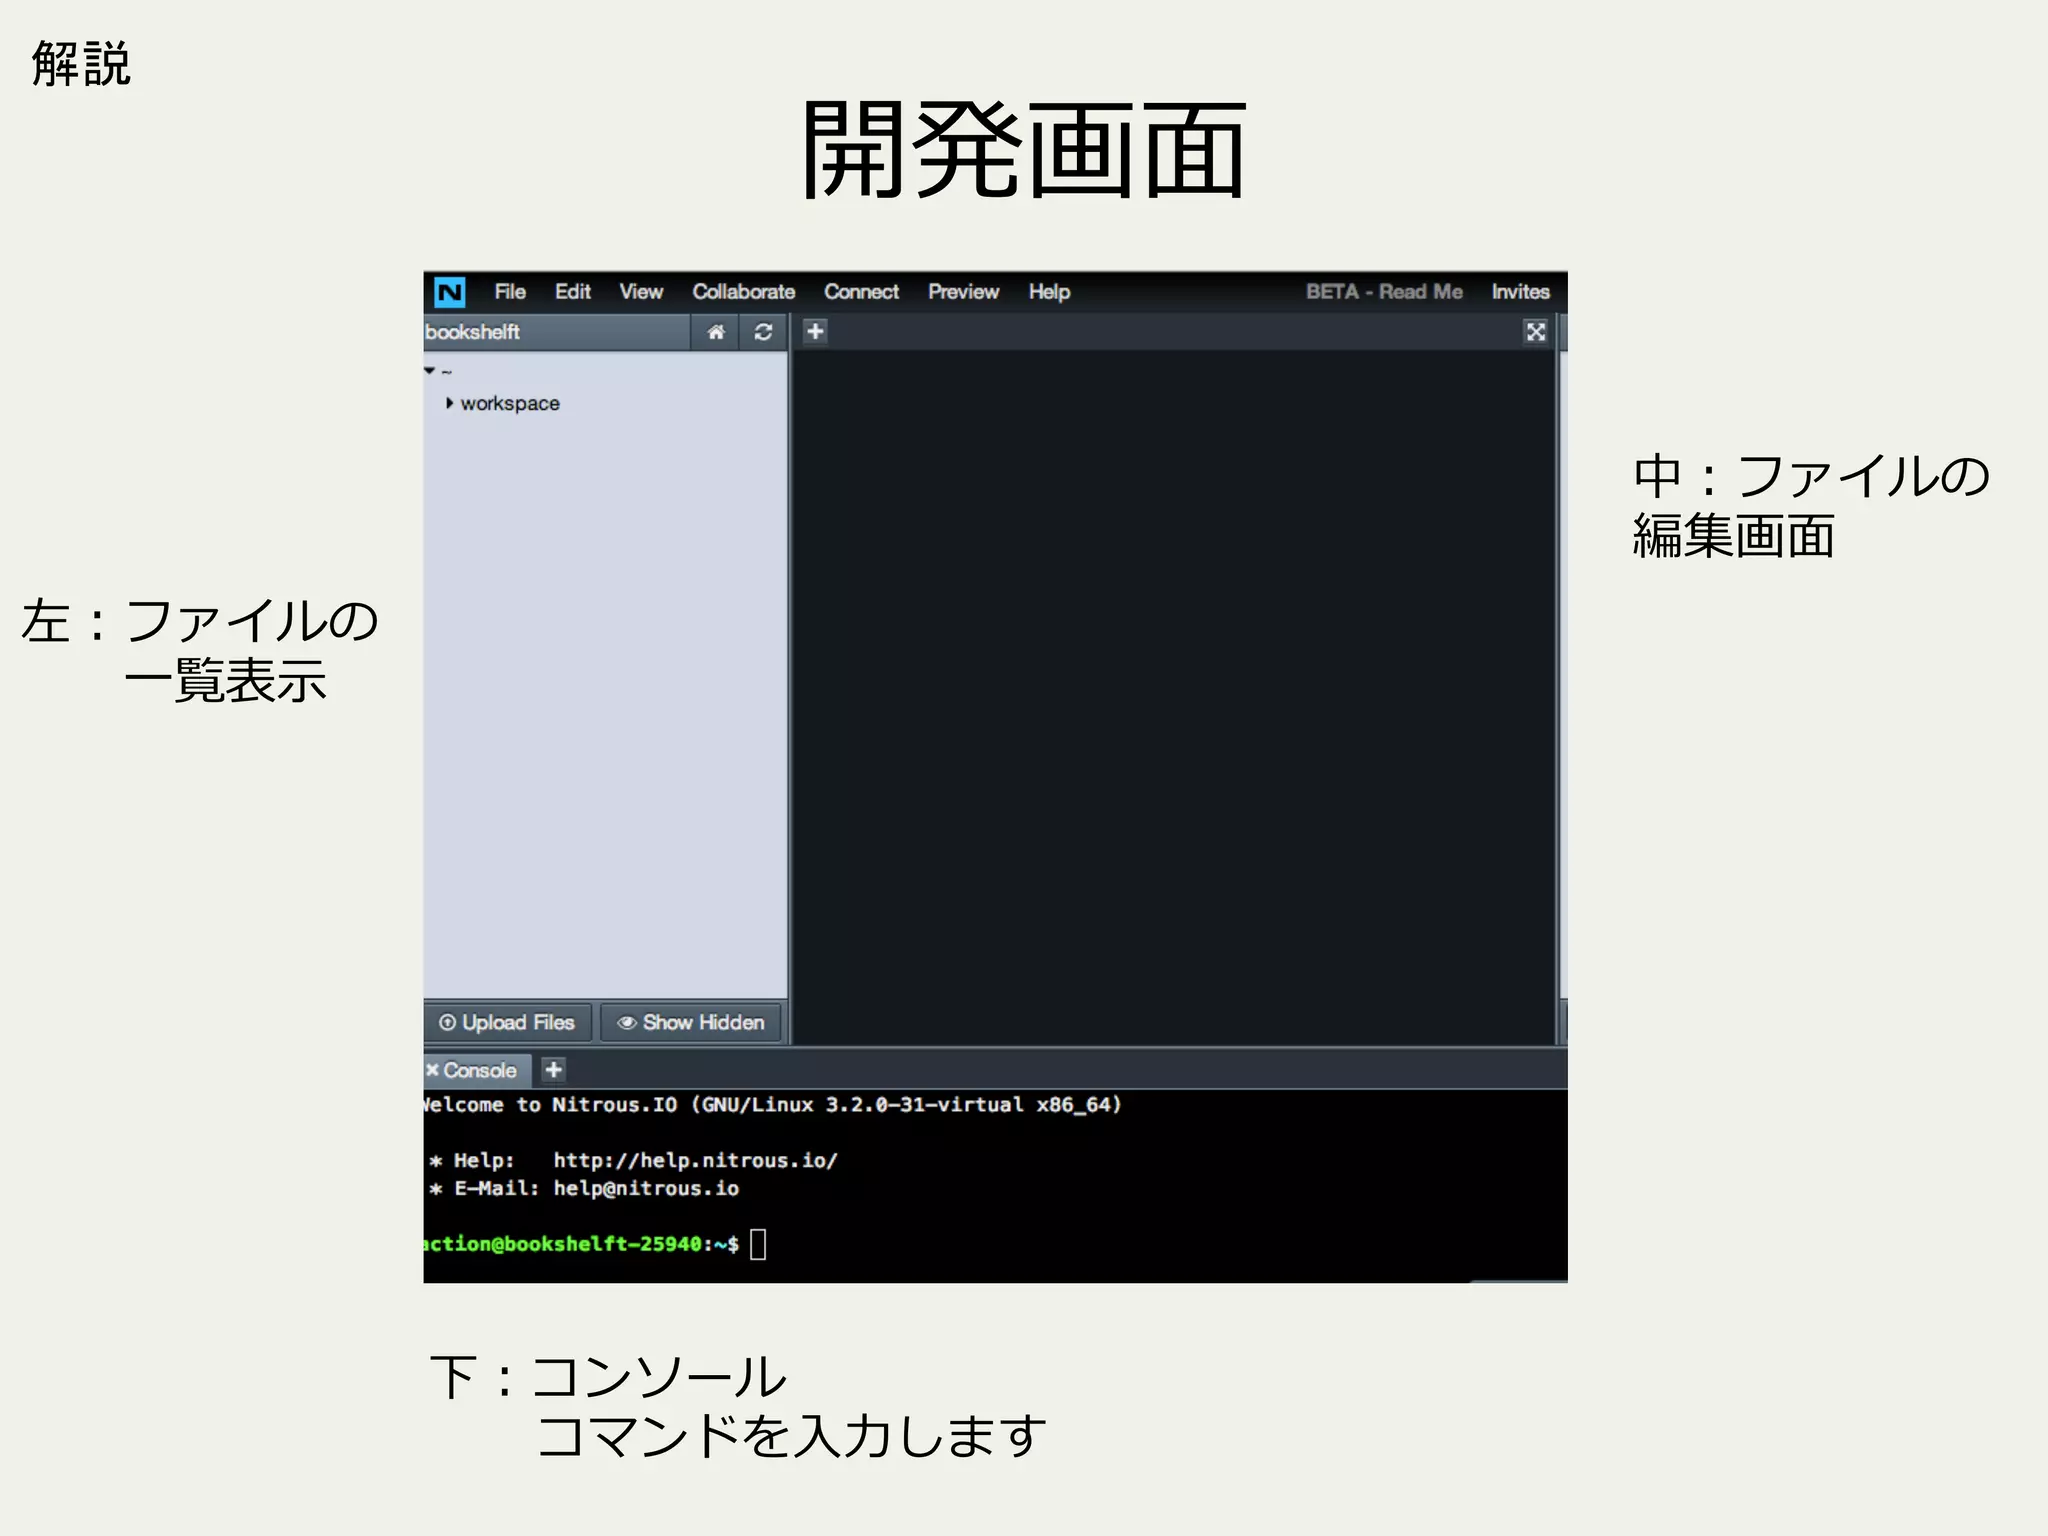Open the Help menu
The width and height of the screenshot is (2048, 1536).
(x=1049, y=292)
